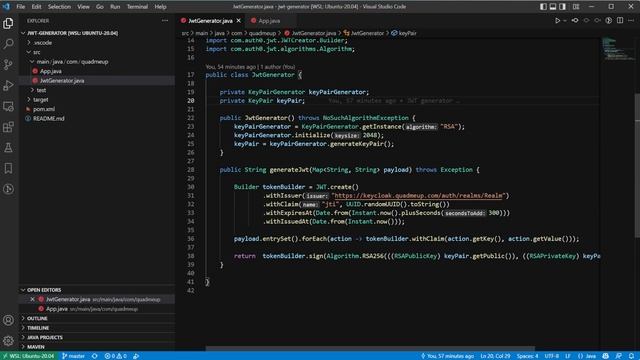Expand the test folder
Screen dimensions: 640x360
(97, 90)
